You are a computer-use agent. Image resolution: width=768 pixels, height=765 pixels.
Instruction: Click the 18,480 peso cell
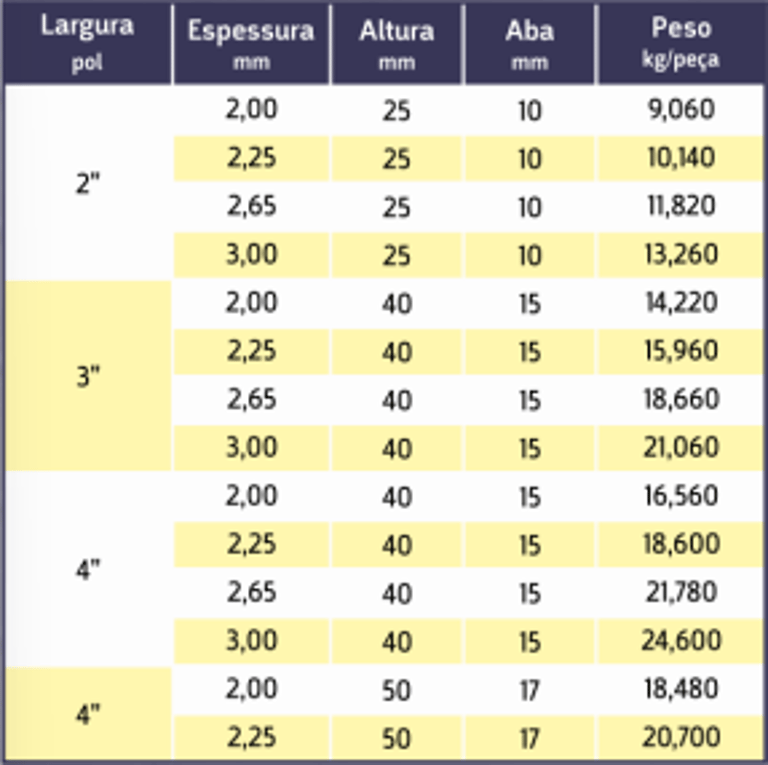680,690
